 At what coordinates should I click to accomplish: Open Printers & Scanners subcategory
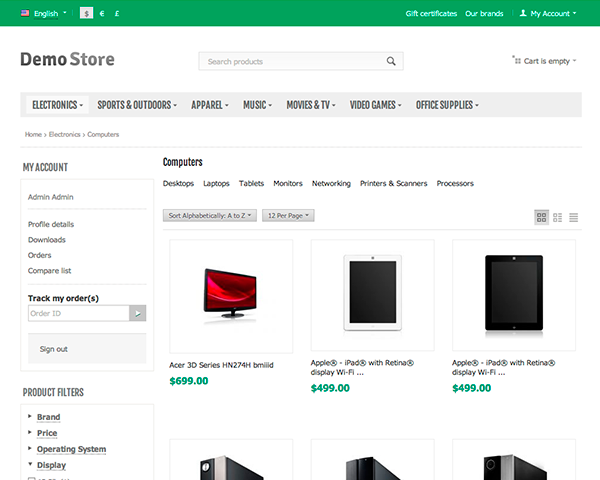393,183
